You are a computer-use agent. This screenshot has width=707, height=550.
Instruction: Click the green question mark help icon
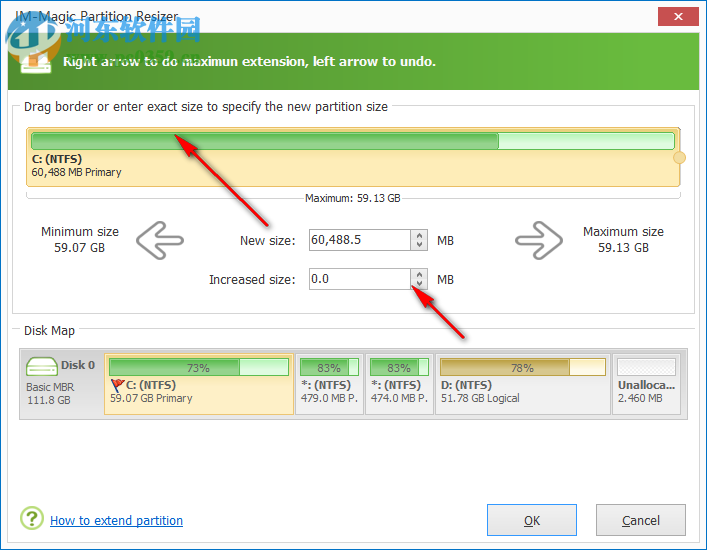[32, 518]
